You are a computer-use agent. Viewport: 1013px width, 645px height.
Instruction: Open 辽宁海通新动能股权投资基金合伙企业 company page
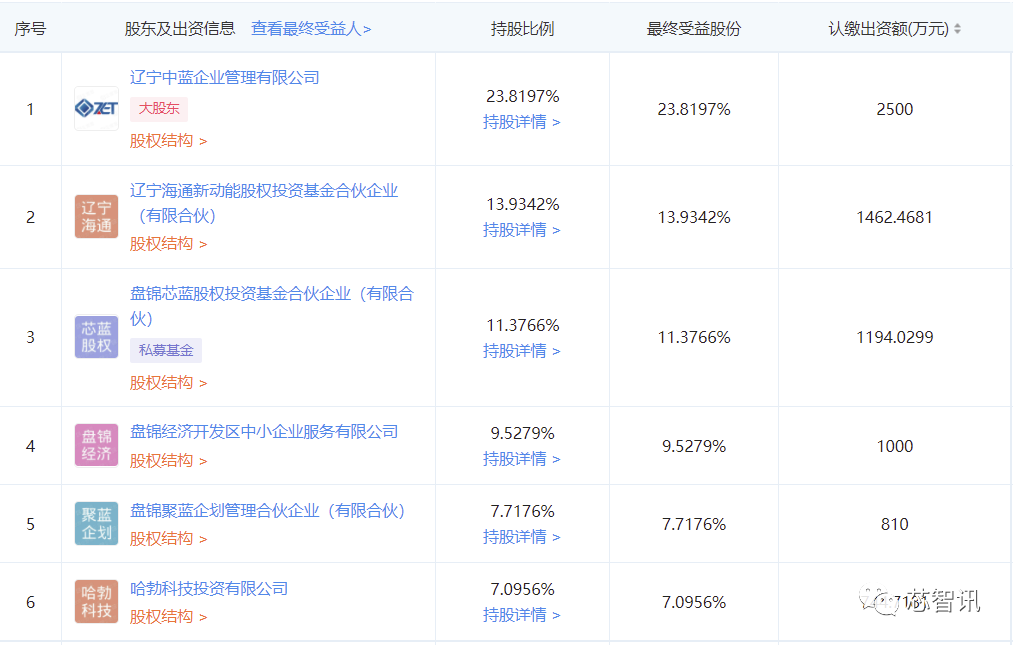pos(264,203)
